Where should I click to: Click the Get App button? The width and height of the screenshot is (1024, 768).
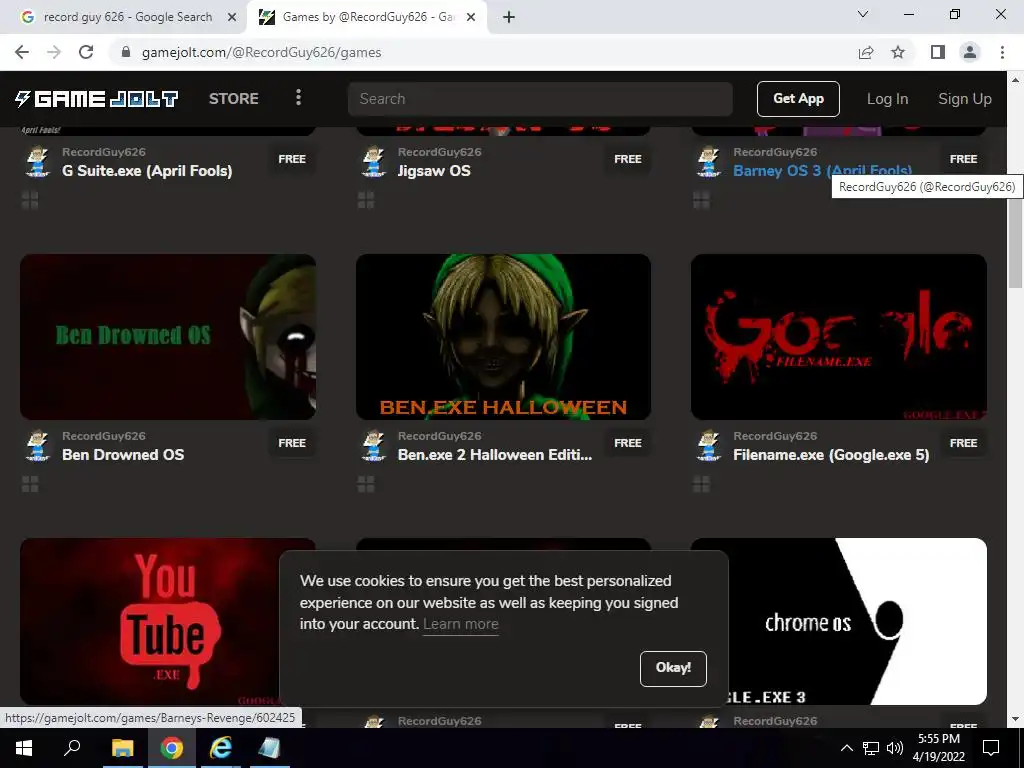point(798,99)
